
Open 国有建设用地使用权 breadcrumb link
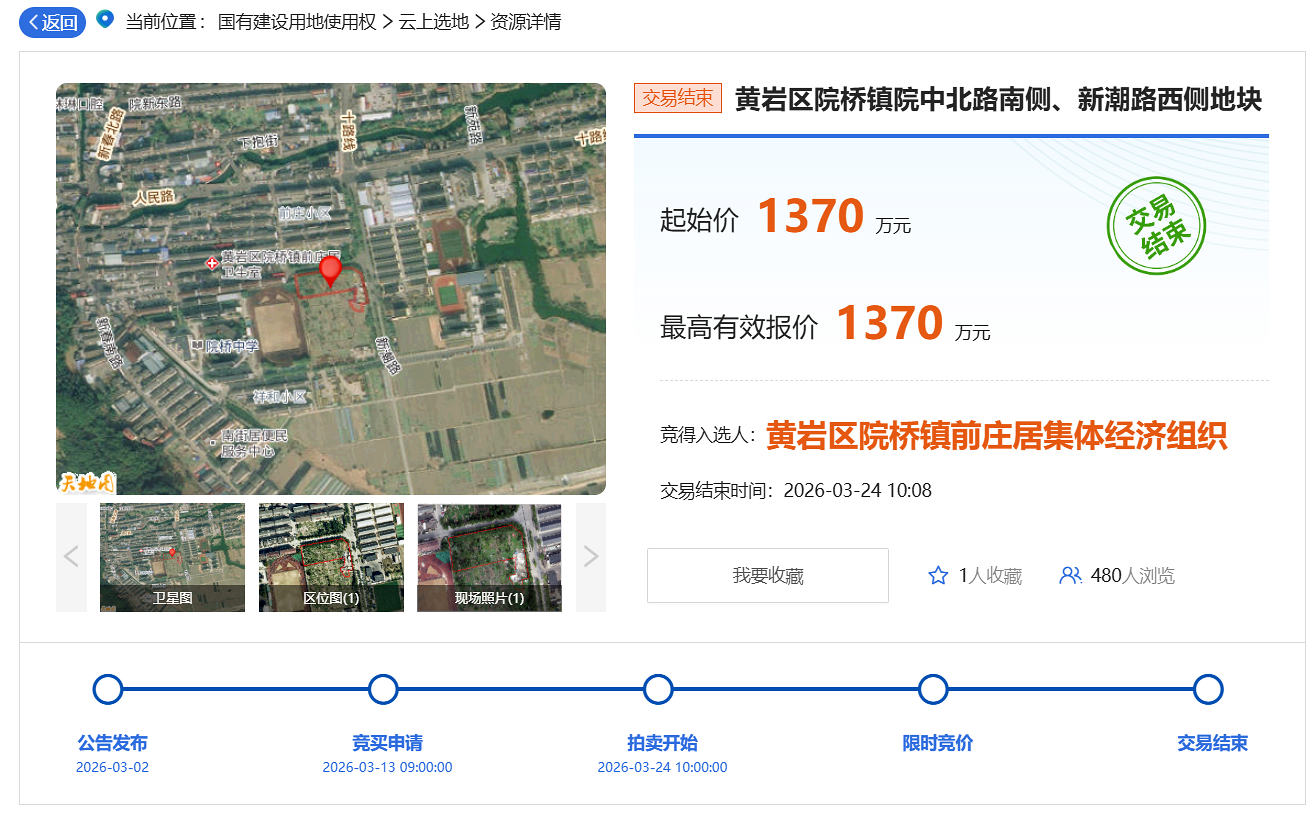pyautogui.click(x=297, y=22)
